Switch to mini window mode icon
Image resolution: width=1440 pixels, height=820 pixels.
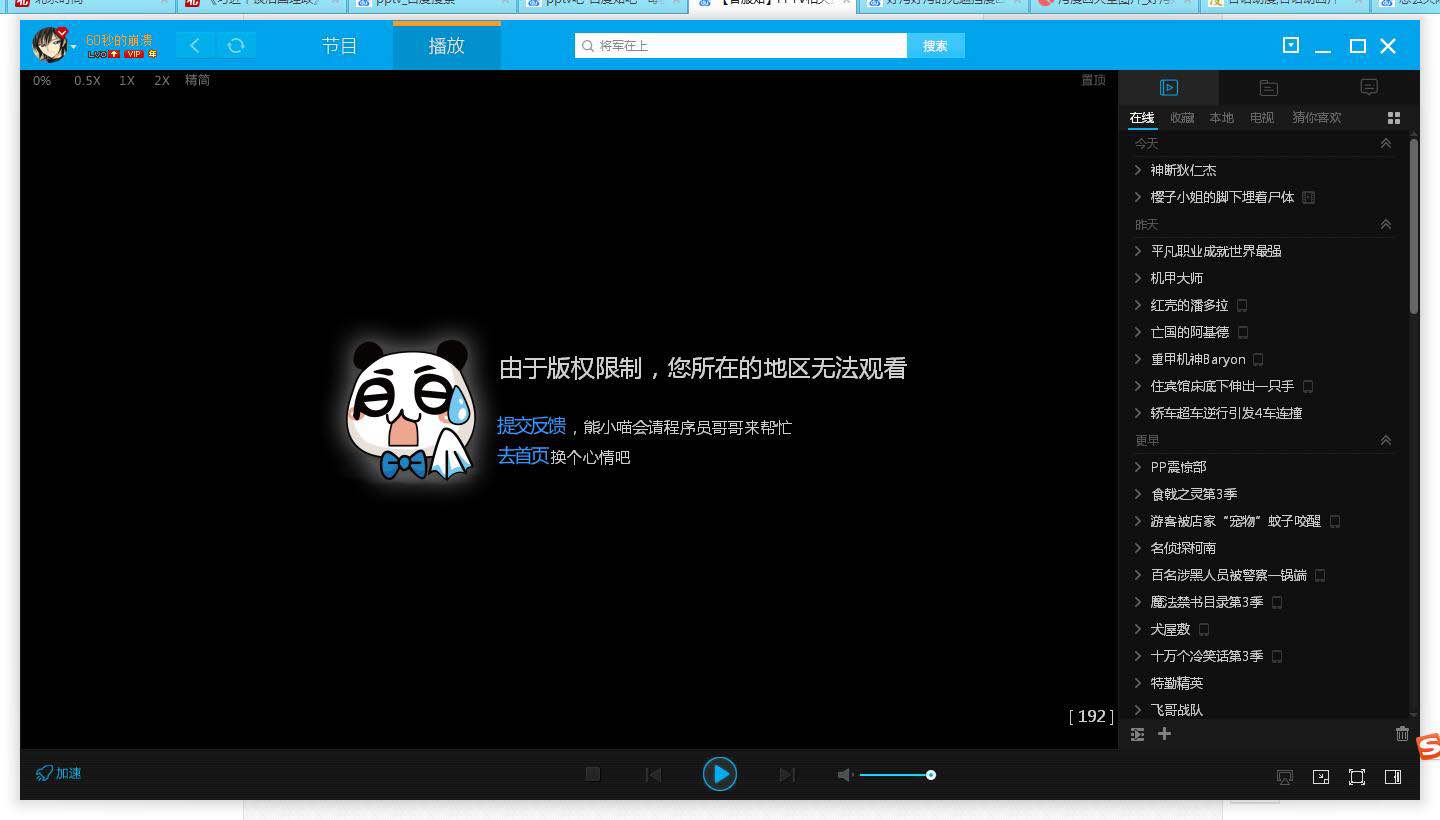pyautogui.click(x=1321, y=777)
